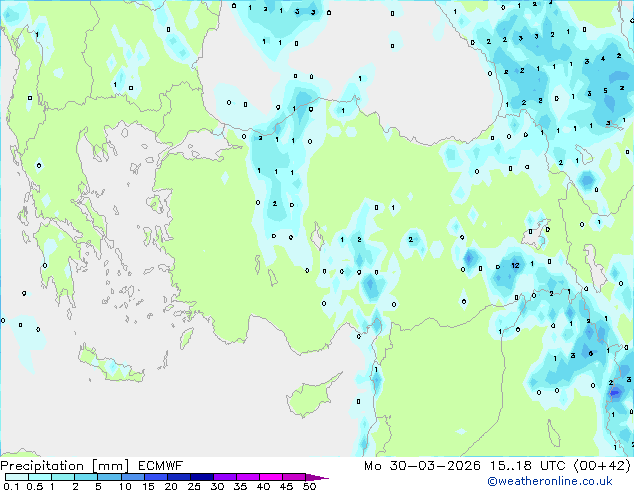634x490 pixels.
Task: Click the "15..18 UTC" time range text
Action: point(527,466)
